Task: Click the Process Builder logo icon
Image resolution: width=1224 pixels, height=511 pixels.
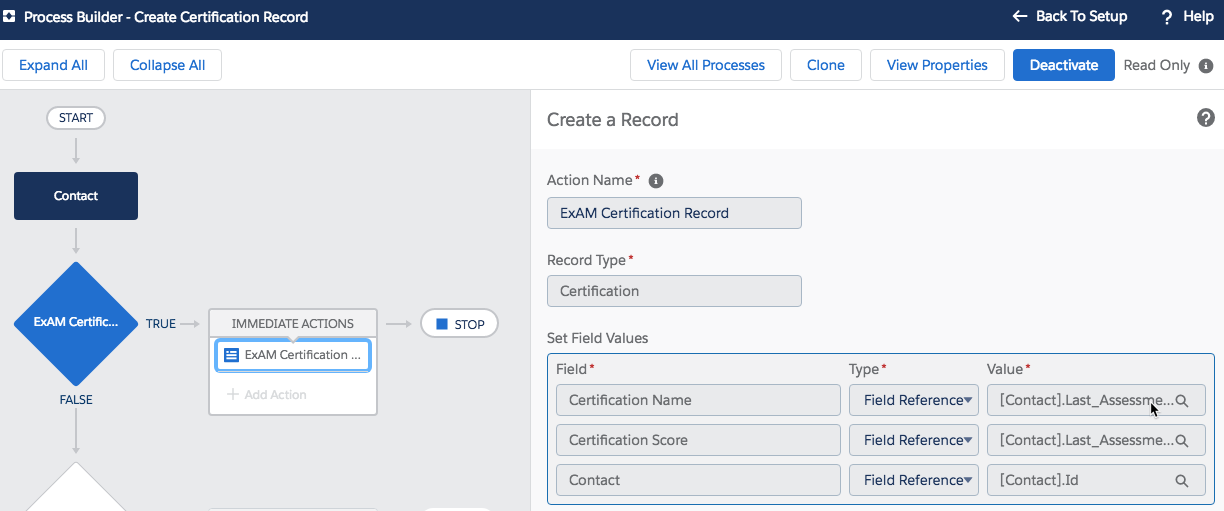Action: [x=10, y=17]
